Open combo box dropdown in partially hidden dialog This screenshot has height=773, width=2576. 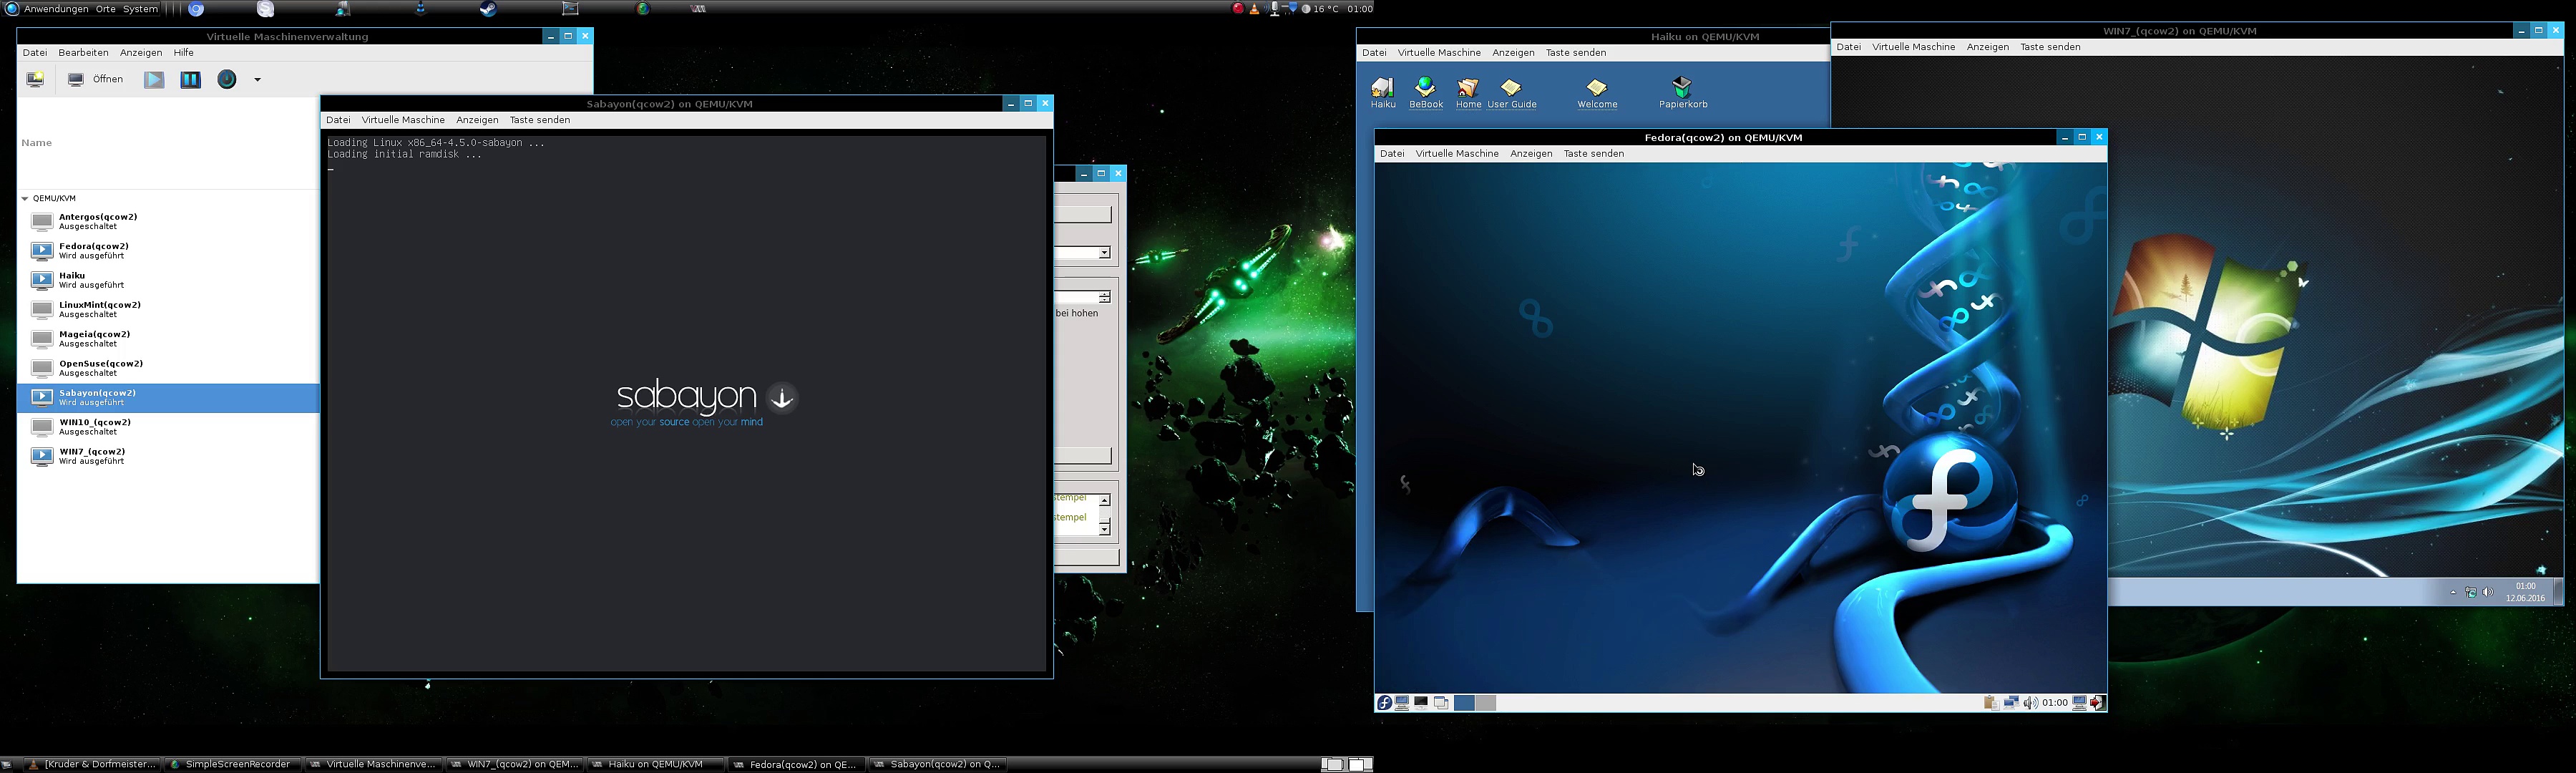click(x=1104, y=253)
